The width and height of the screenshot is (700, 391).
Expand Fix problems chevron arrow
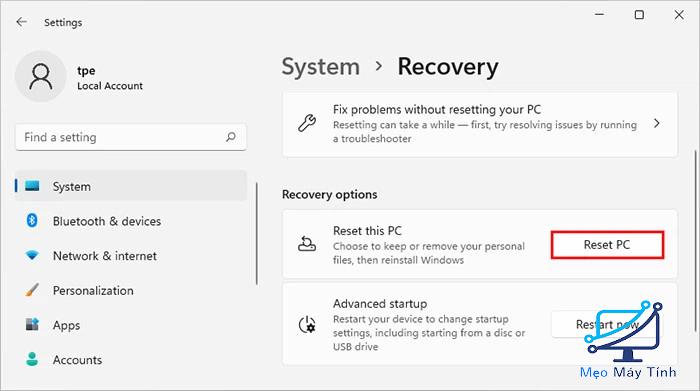(656, 123)
